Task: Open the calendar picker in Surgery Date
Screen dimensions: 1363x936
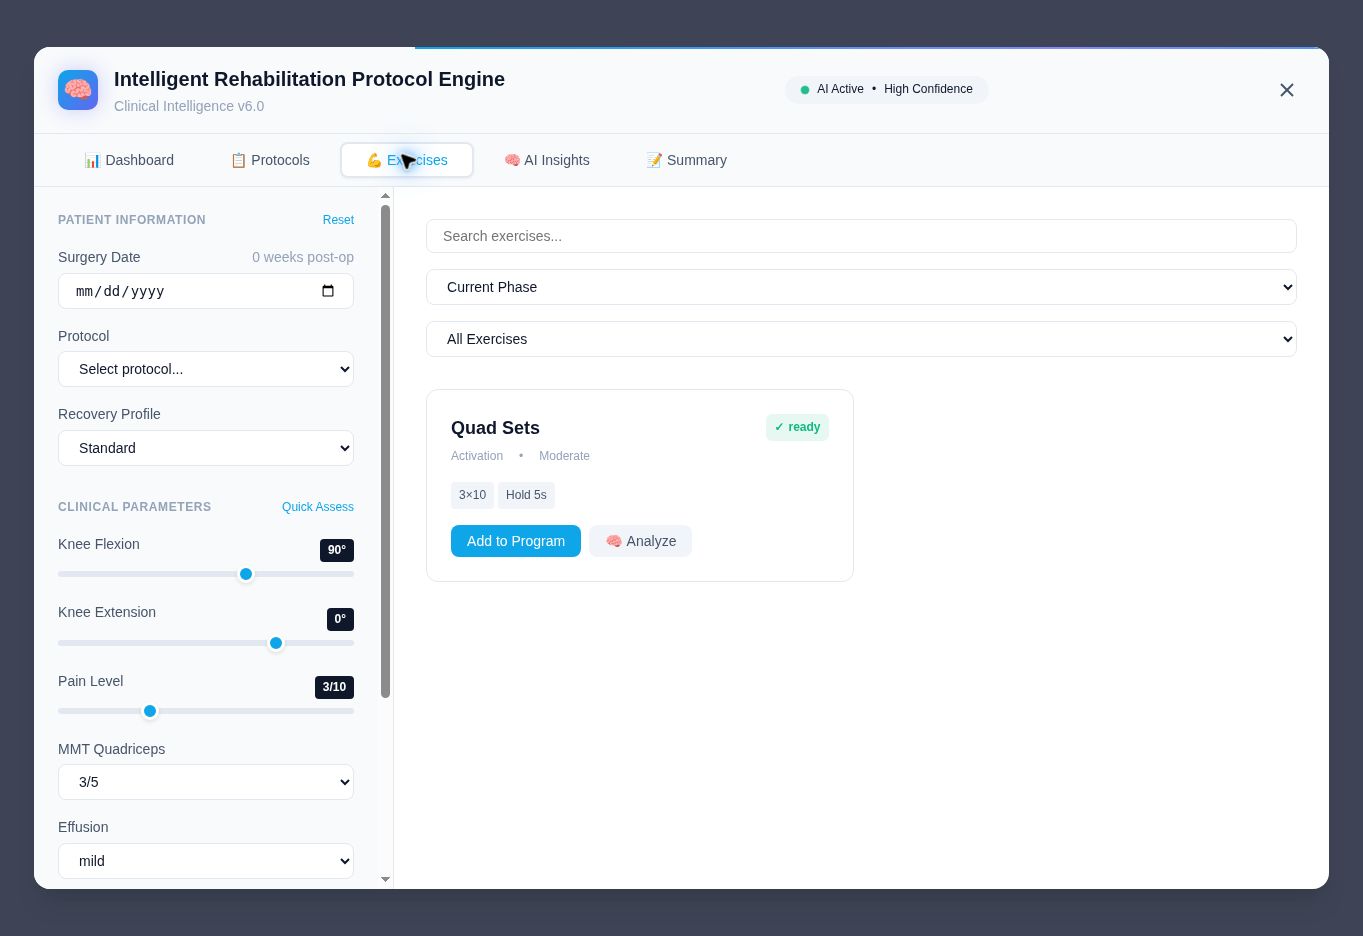Action: 328,291
